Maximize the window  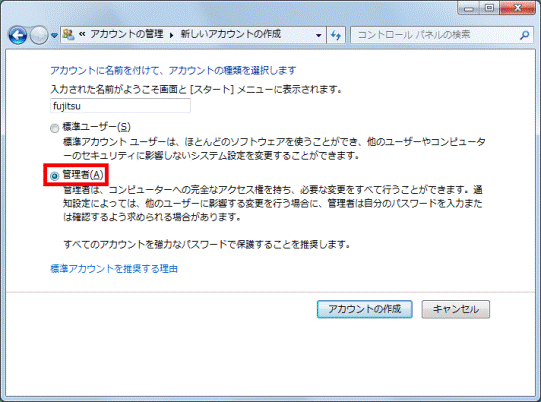pyautogui.click(x=489, y=8)
